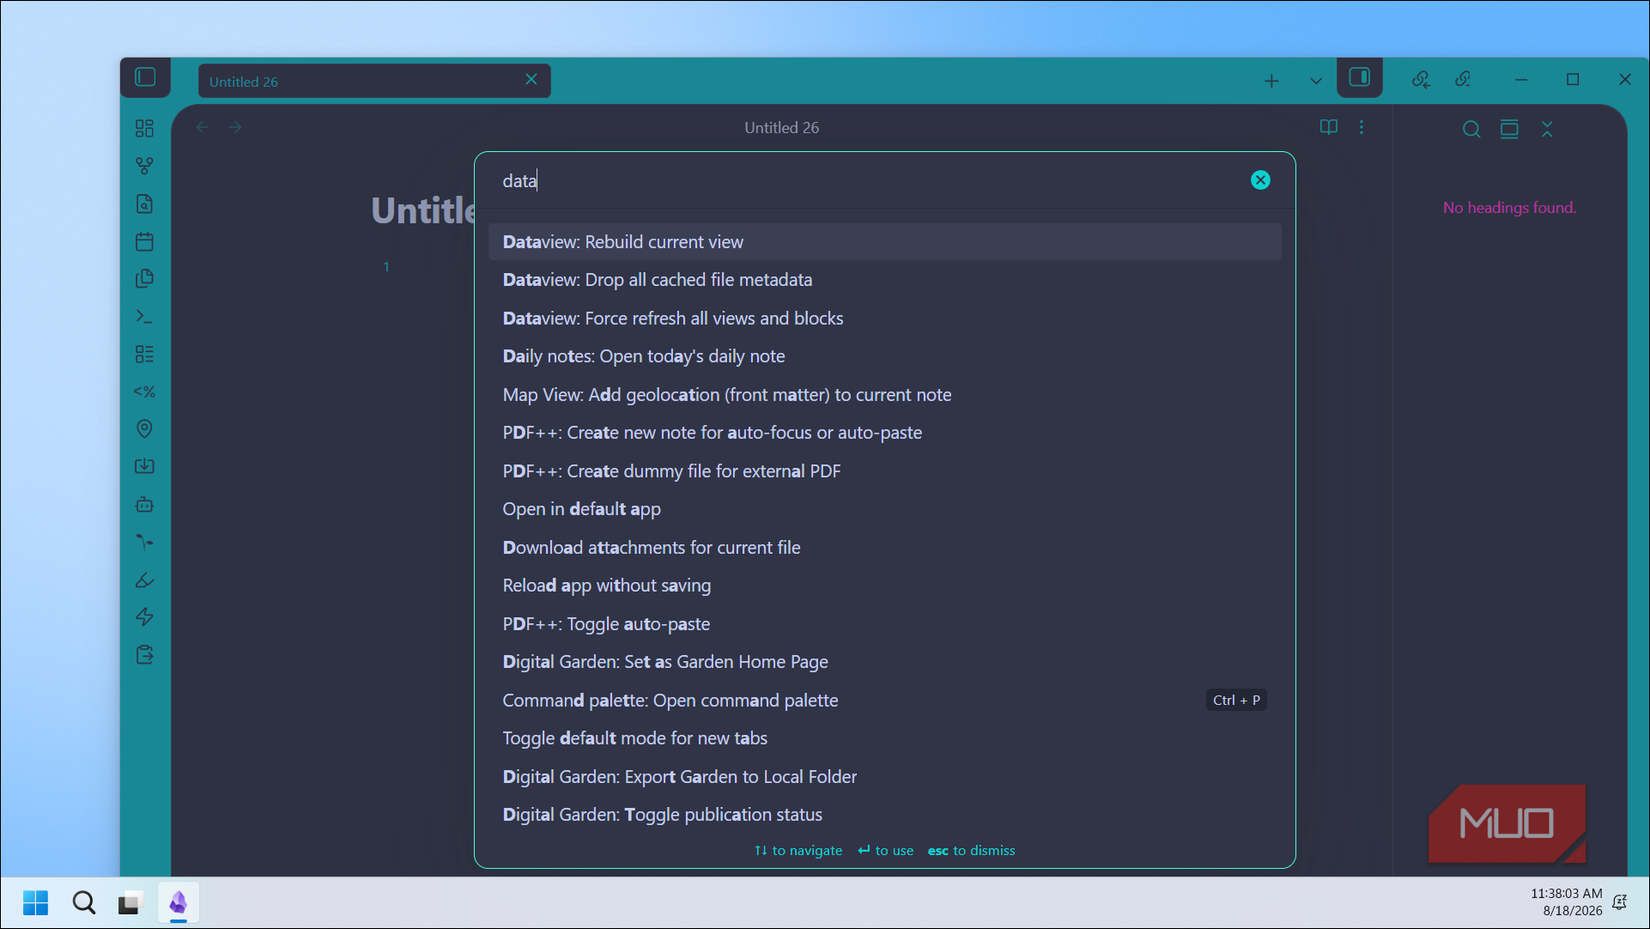Screen dimensions: 1650x929
Task: Click the first link icon in title bar
Action: 1421,79
